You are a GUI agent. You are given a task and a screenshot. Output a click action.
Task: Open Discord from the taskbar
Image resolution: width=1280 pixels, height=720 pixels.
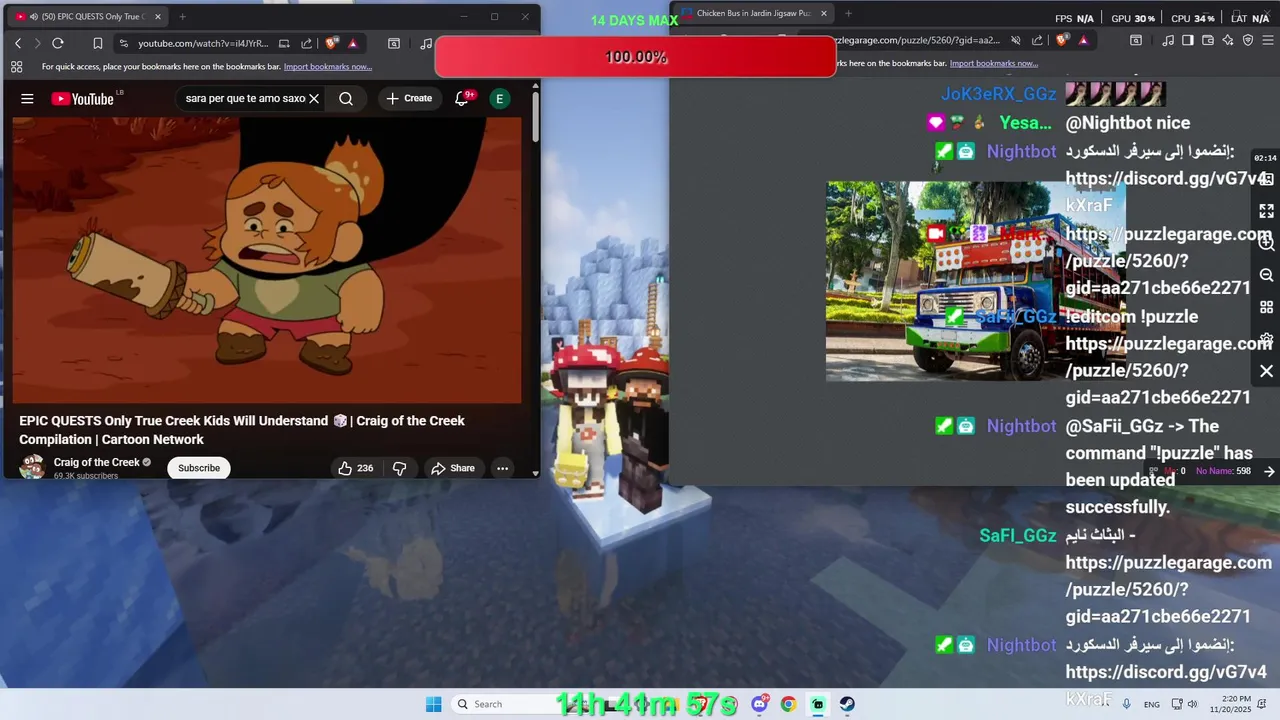tap(760, 704)
